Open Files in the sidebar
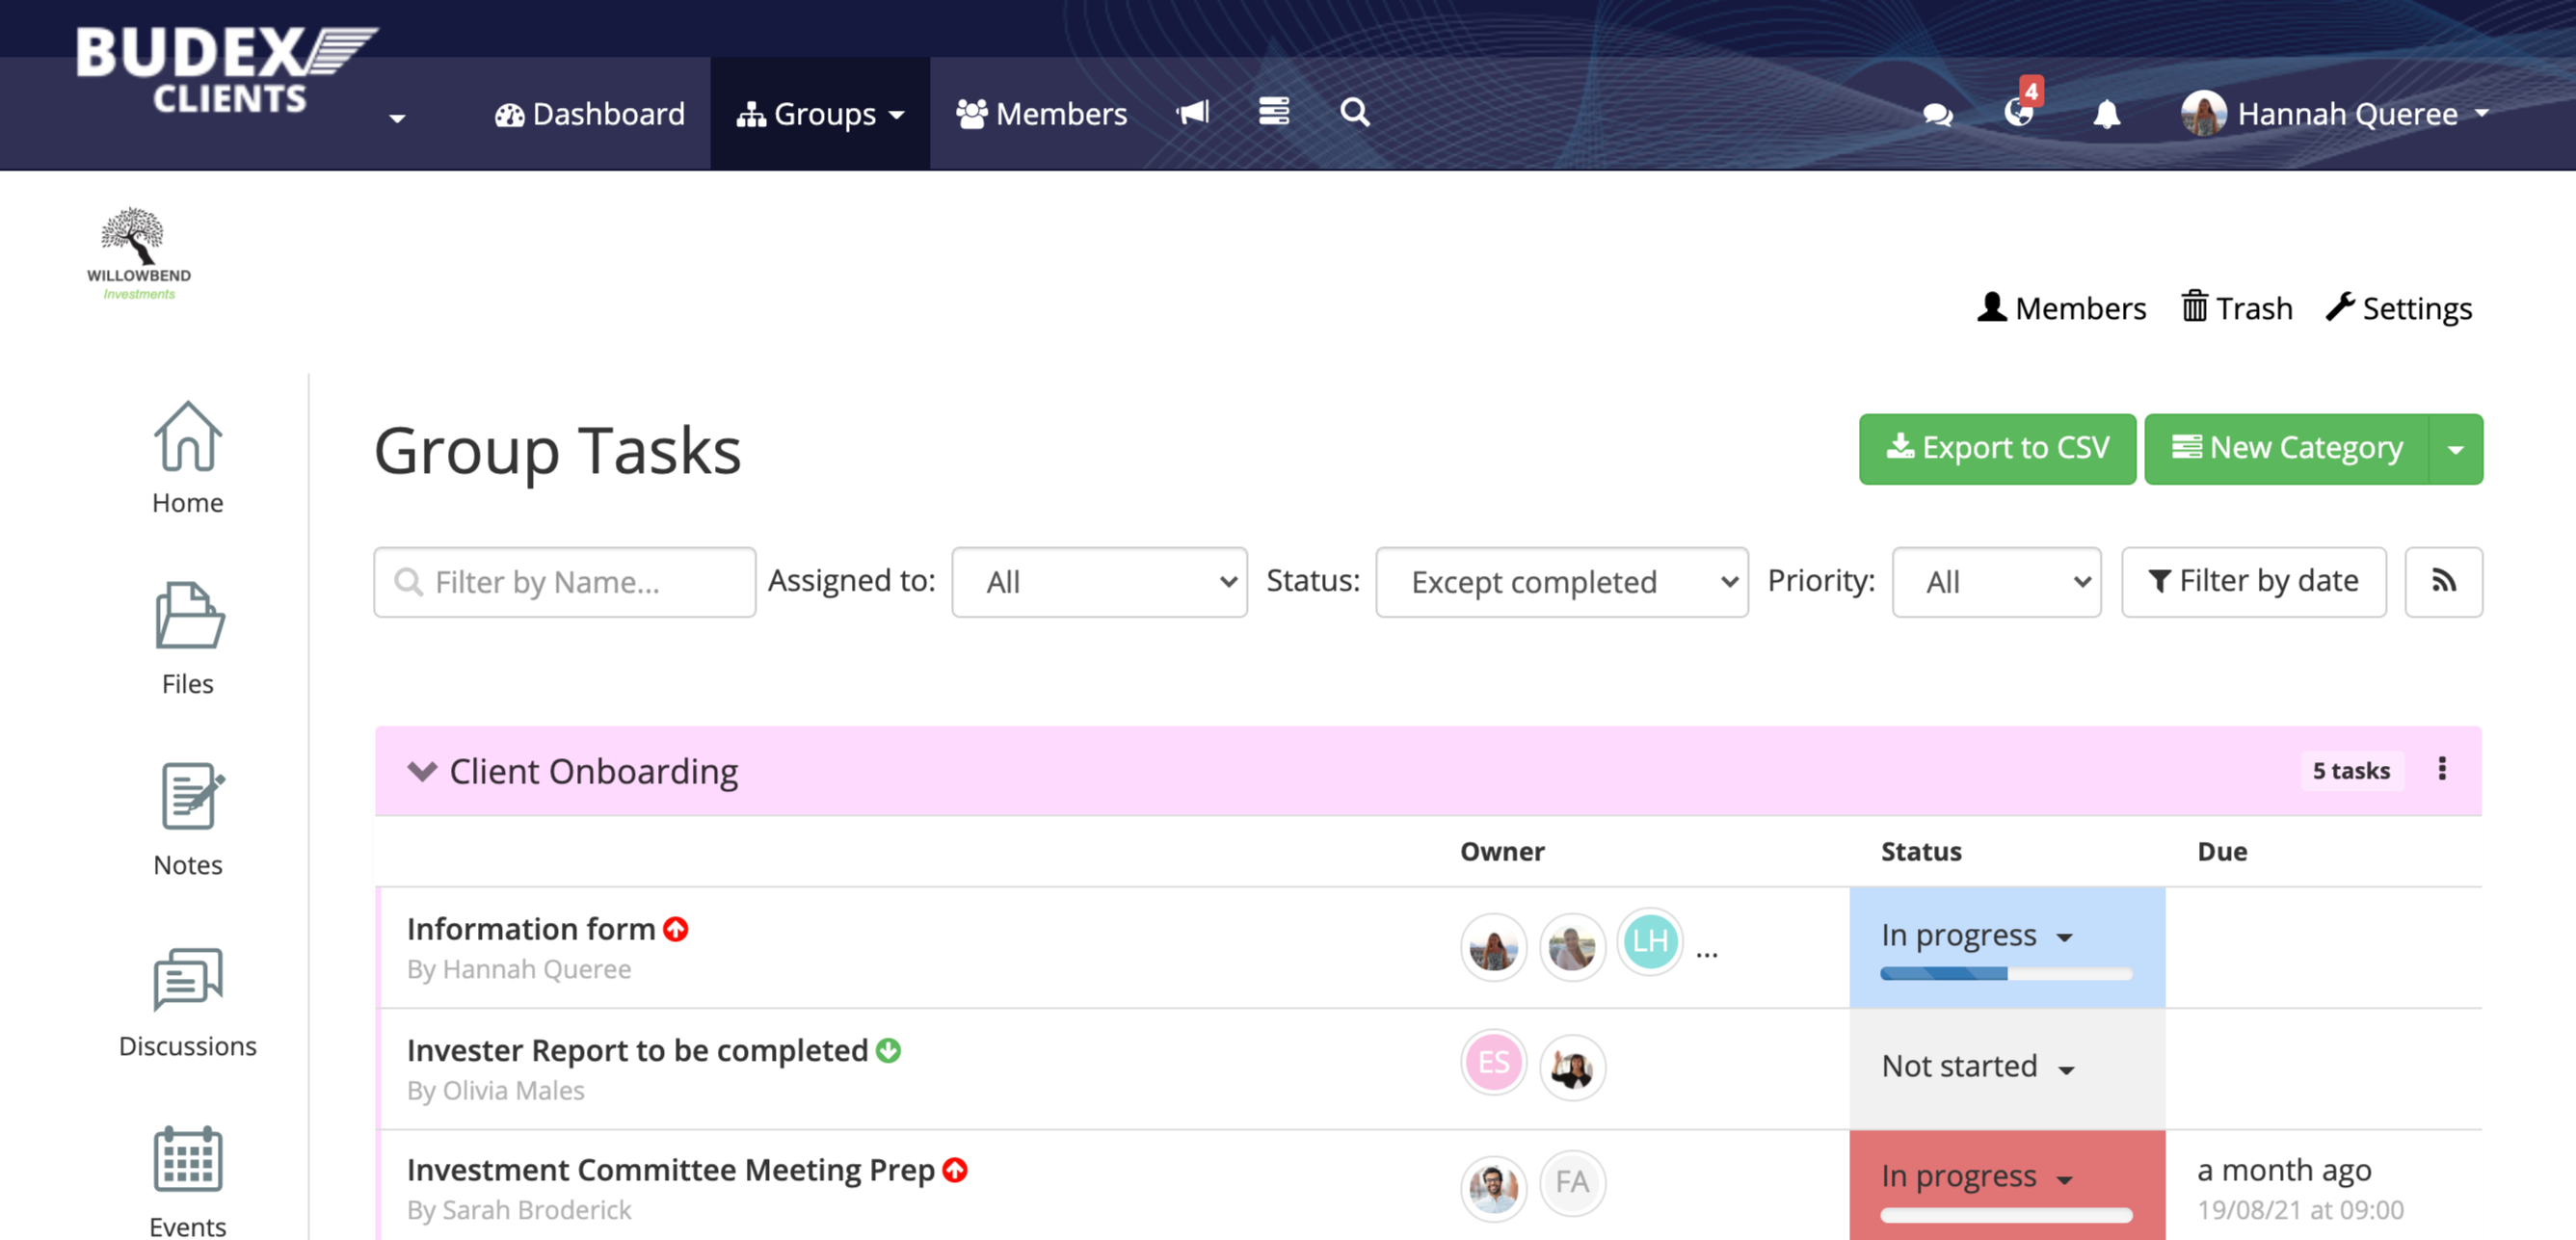The height and width of the screenshot is (1240, 2576). click(x=188, y=639)
